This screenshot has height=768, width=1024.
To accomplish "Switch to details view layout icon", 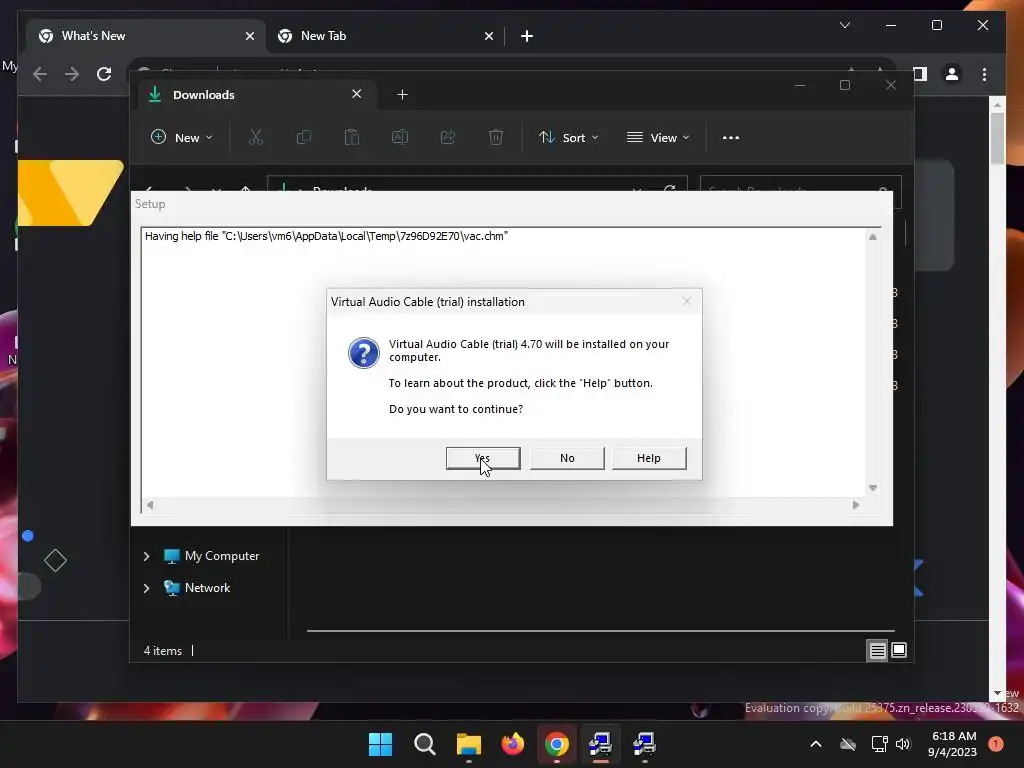I will pos(877,650).
